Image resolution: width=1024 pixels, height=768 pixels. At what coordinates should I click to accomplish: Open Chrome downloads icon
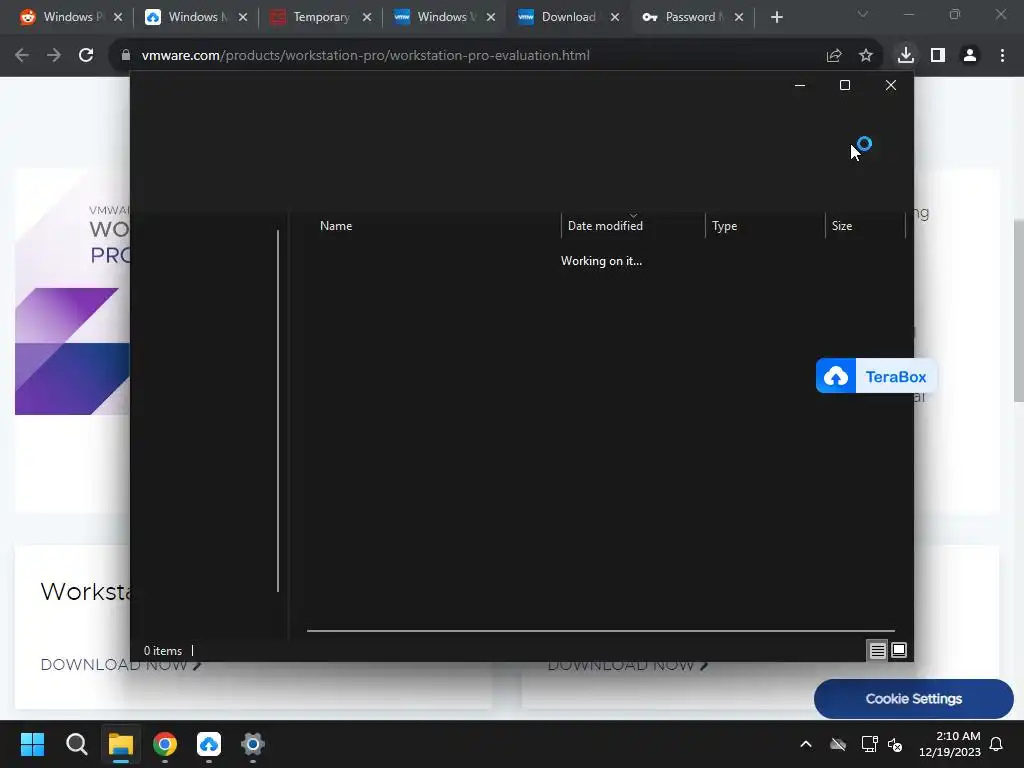[x=906, y=56]
